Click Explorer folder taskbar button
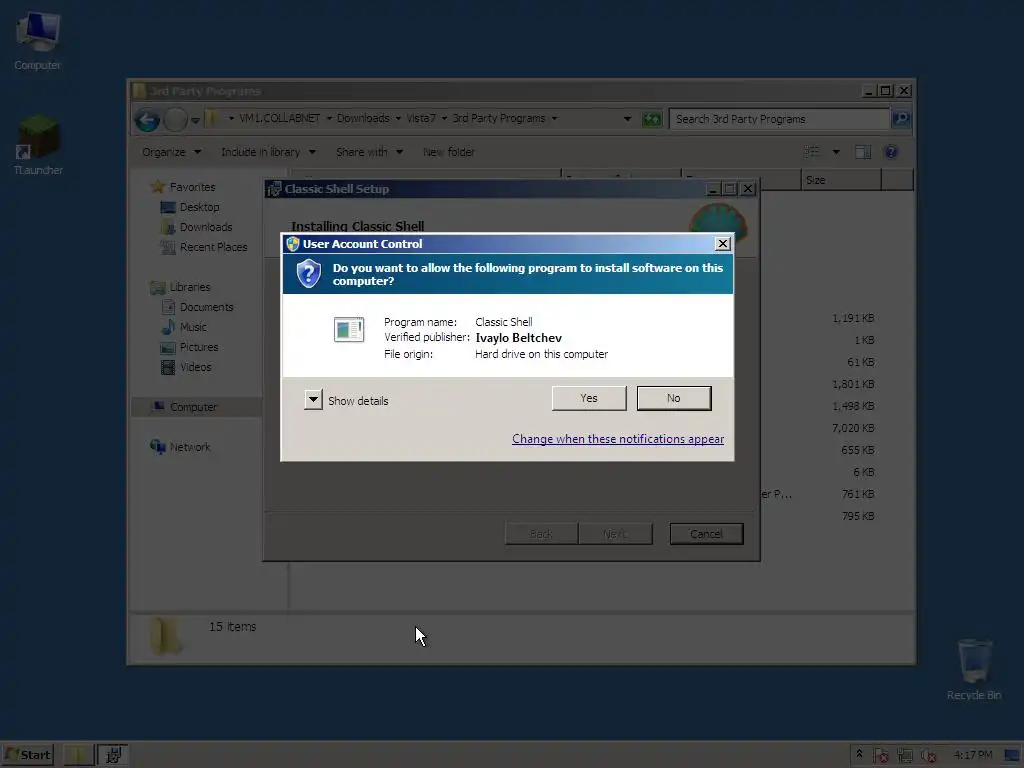 pos(78,755)
